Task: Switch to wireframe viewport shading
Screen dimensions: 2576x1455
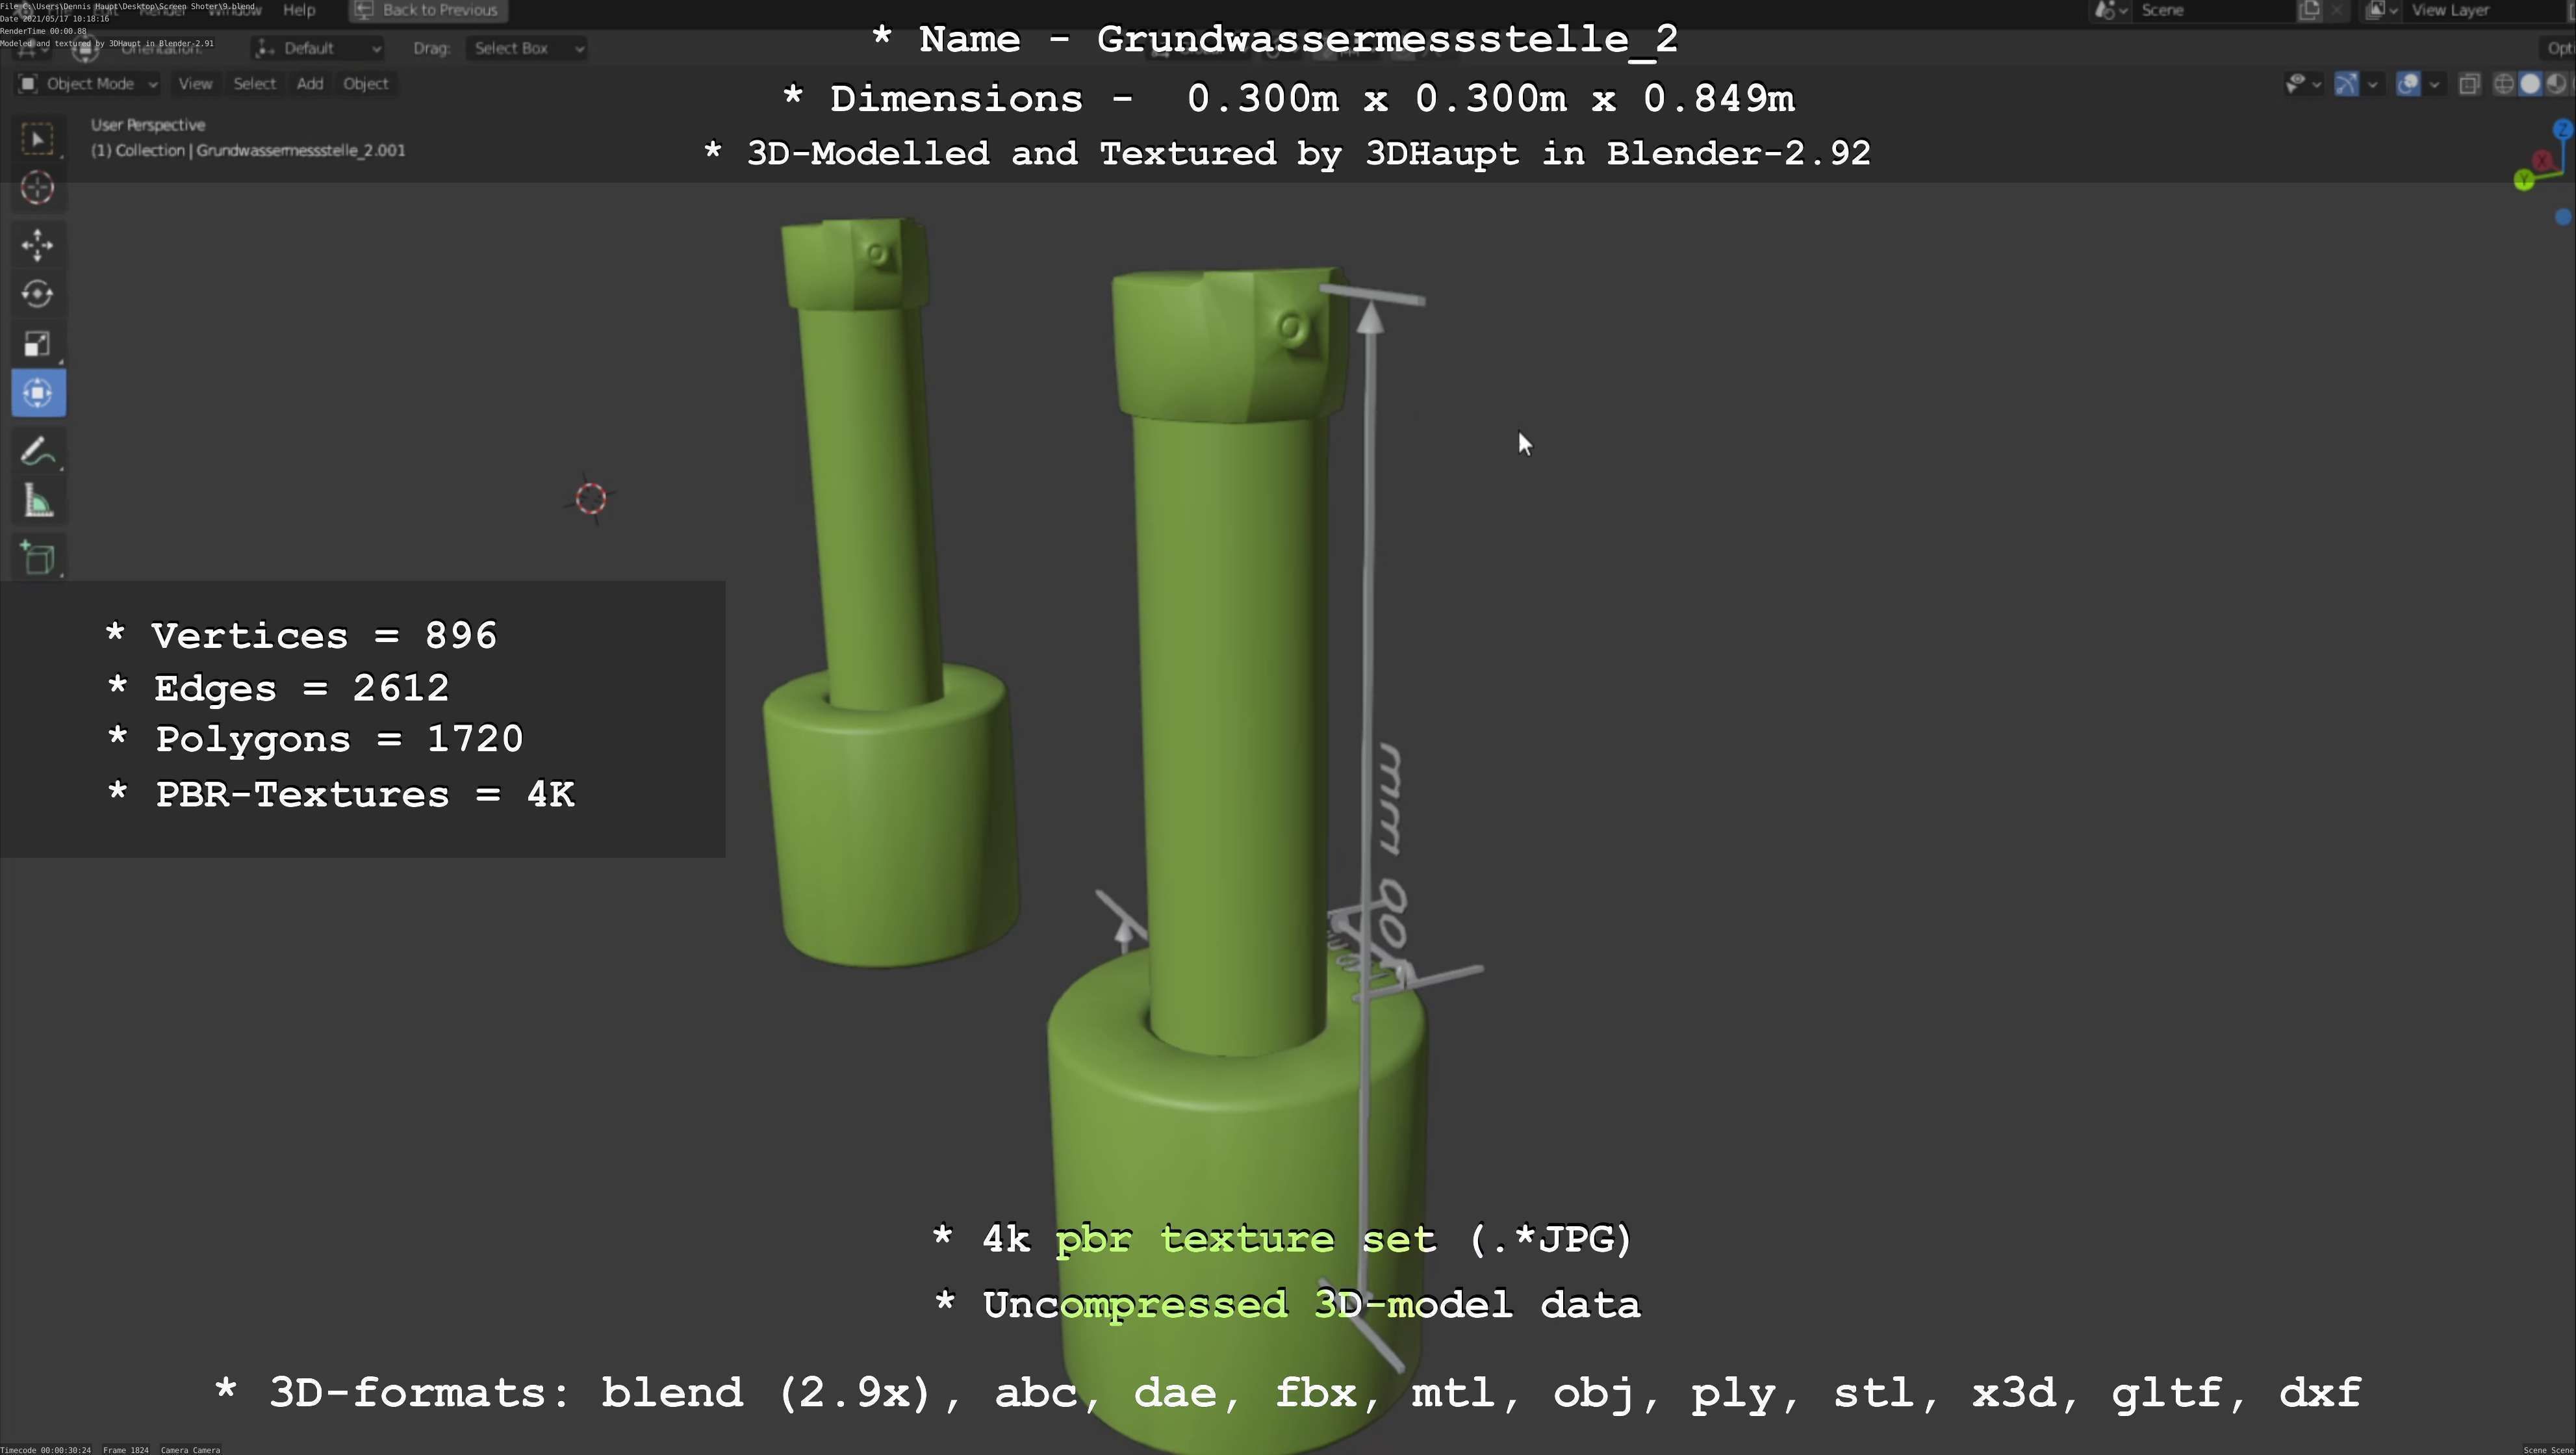Action: [x=2504, y=84]
